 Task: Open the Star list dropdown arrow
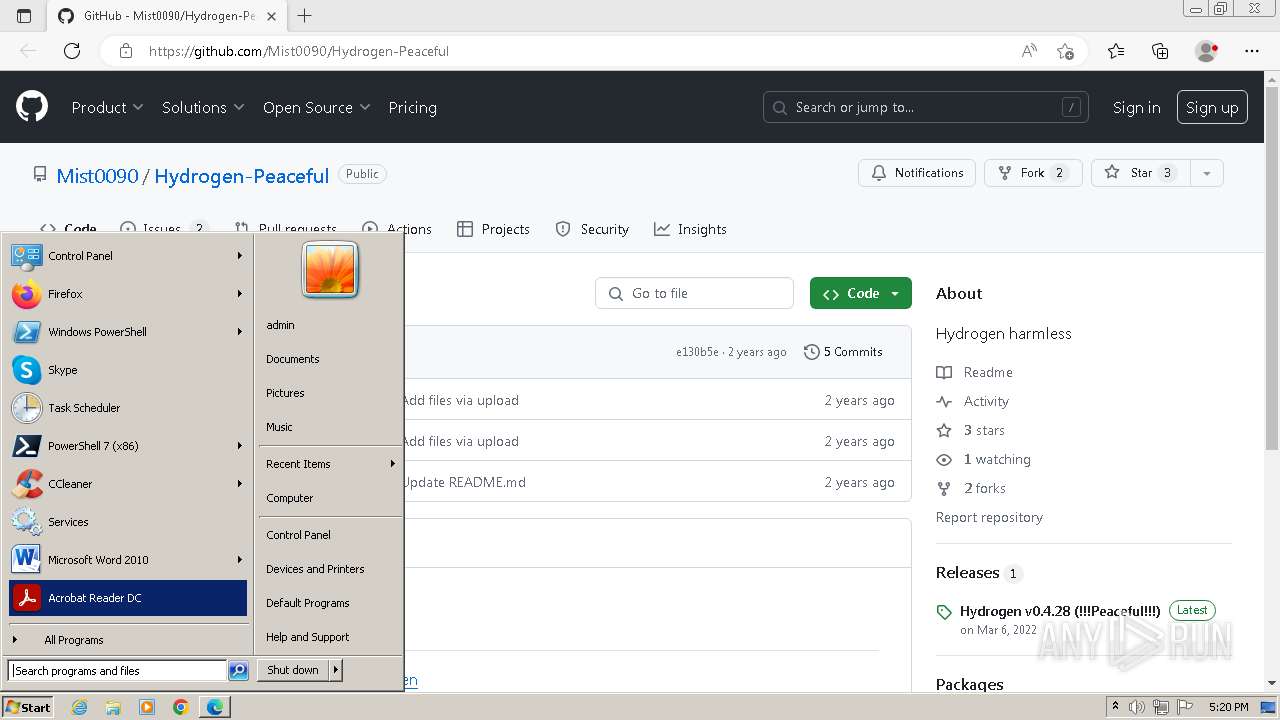tap(1207, 173)
